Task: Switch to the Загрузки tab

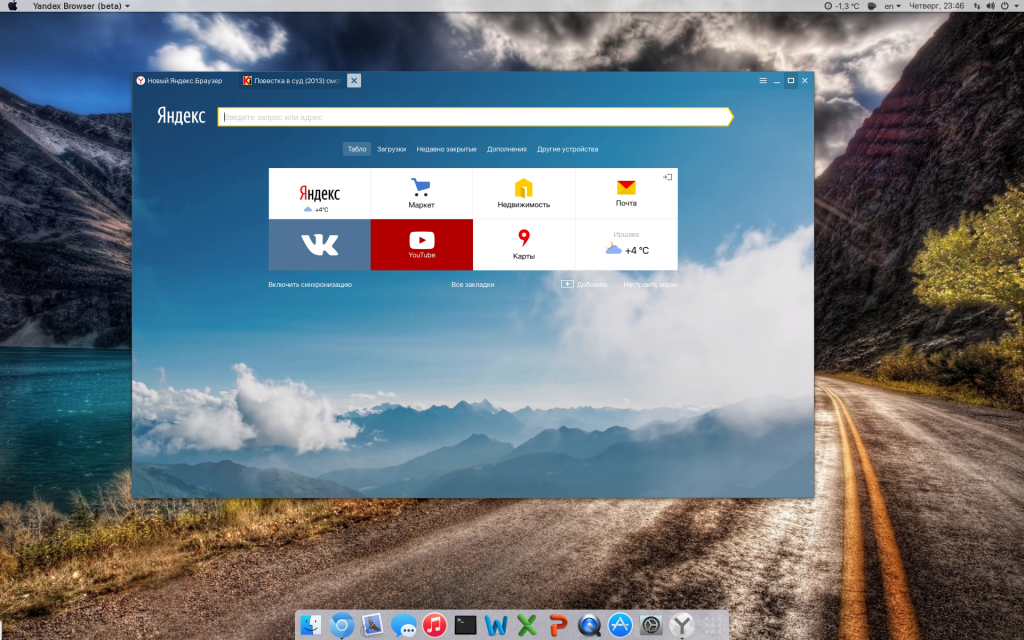Action: (x=391, y=149)
